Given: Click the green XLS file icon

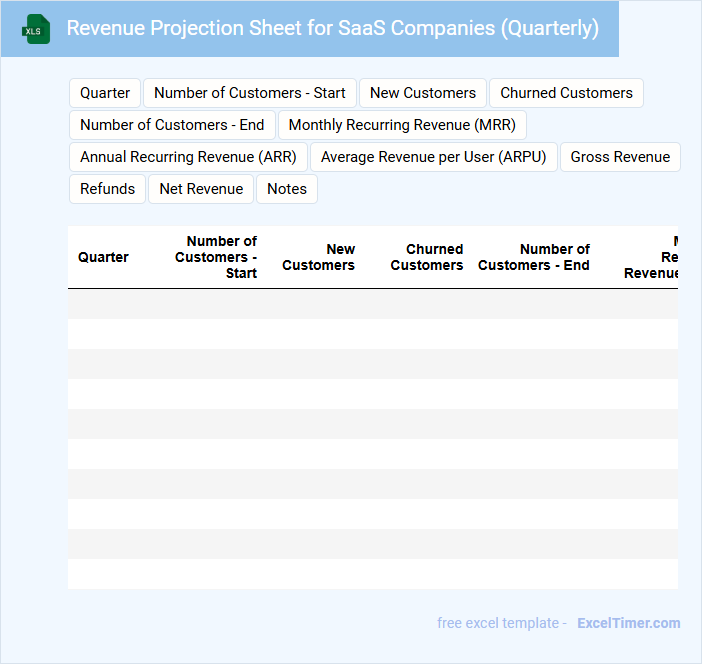Looking at the screenshot, I should tap(36, 29).
